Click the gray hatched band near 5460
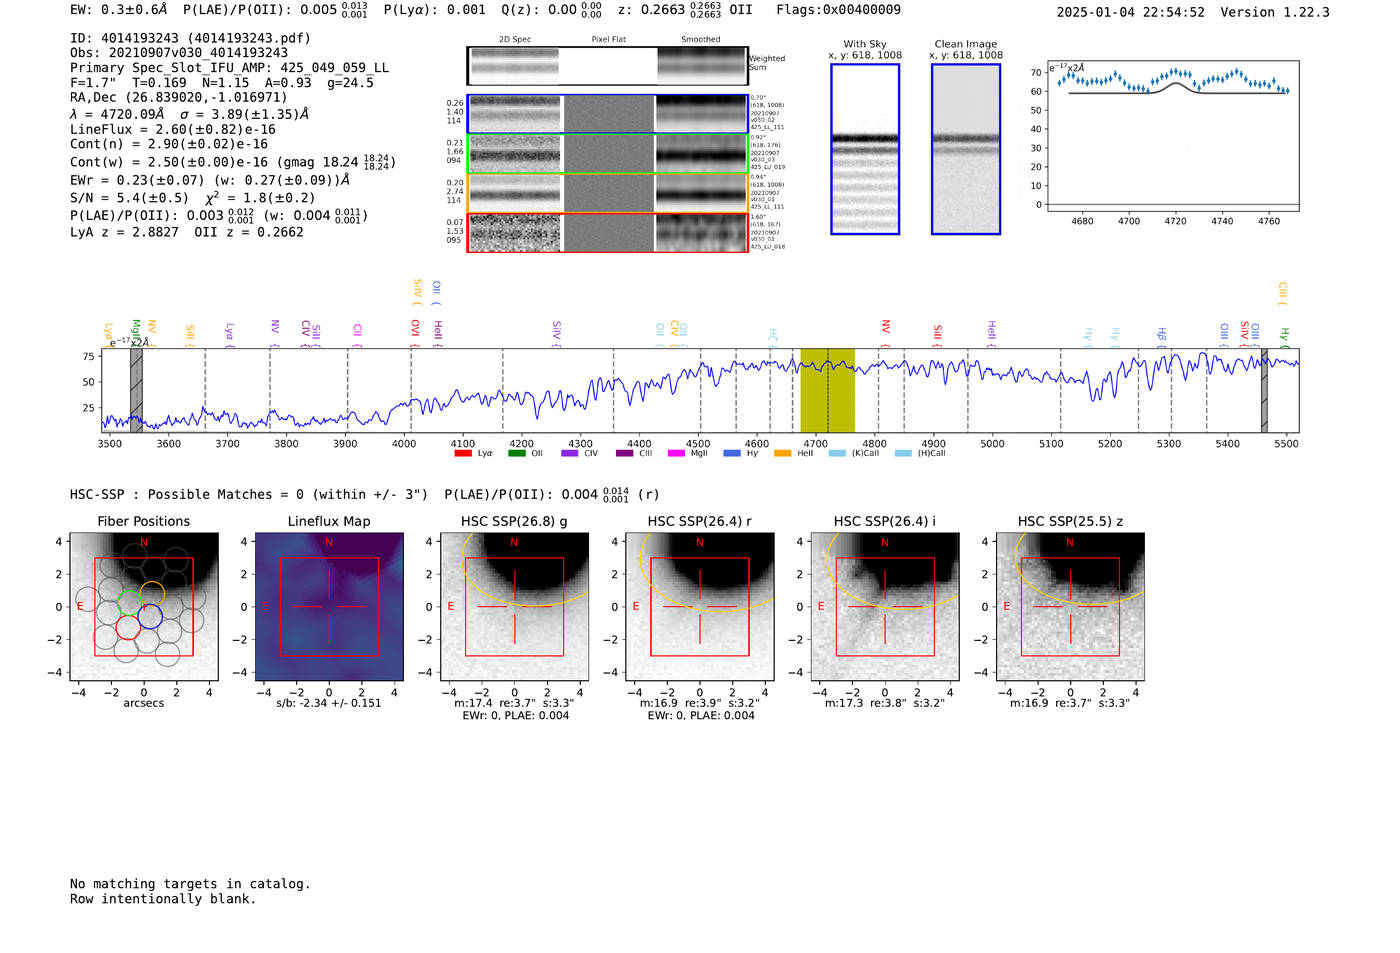1400x953 pixels. pos(1264,390)
